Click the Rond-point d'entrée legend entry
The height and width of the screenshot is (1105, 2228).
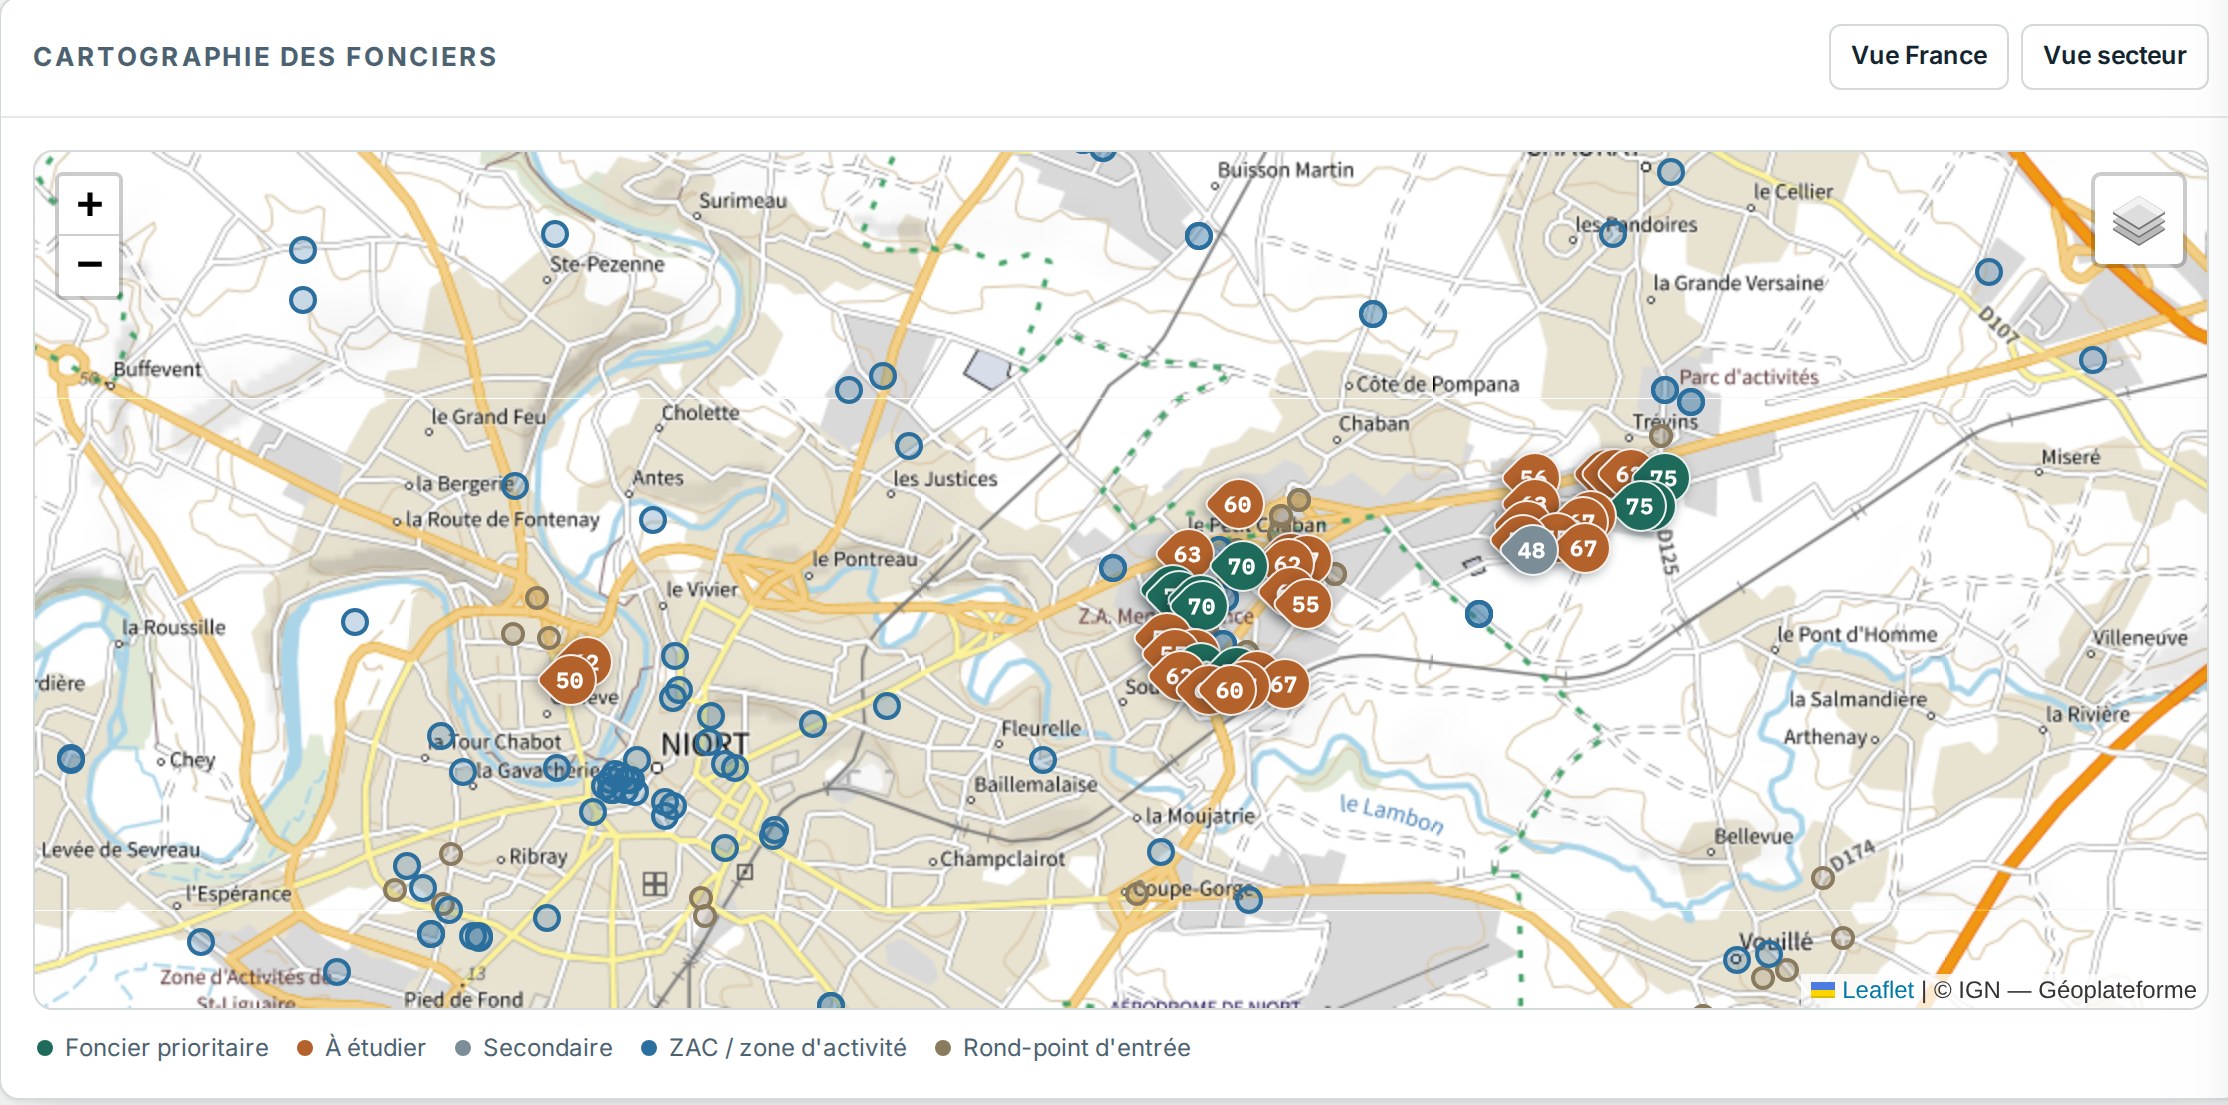click(1063, 1048)
